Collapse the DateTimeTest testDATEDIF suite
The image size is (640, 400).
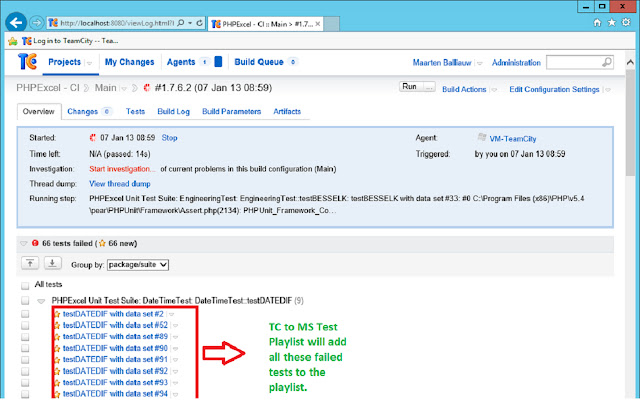coord(41,301)
